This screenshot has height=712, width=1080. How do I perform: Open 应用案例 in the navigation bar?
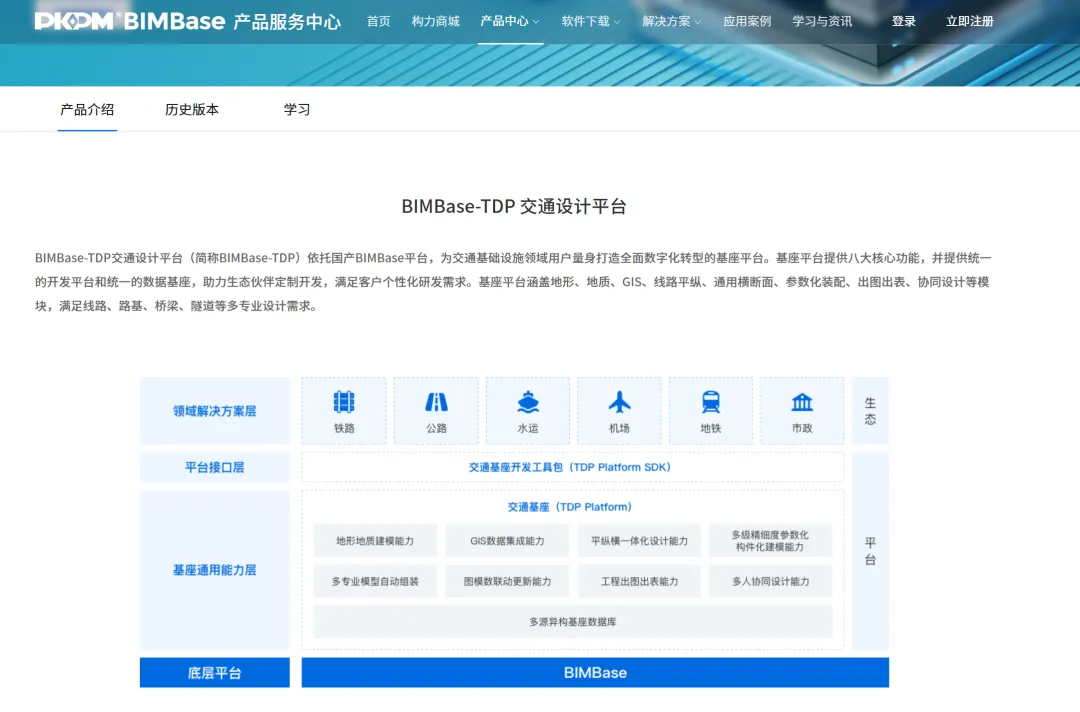[747, 21]
